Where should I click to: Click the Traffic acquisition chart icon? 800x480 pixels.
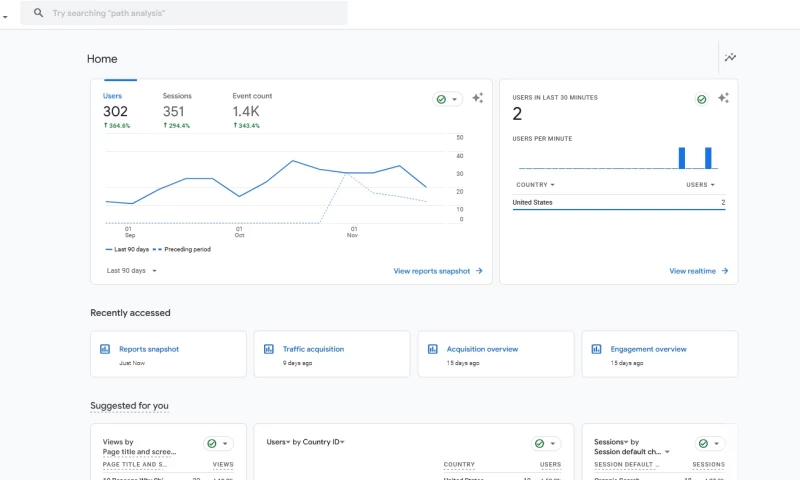(x=269, y=349)
